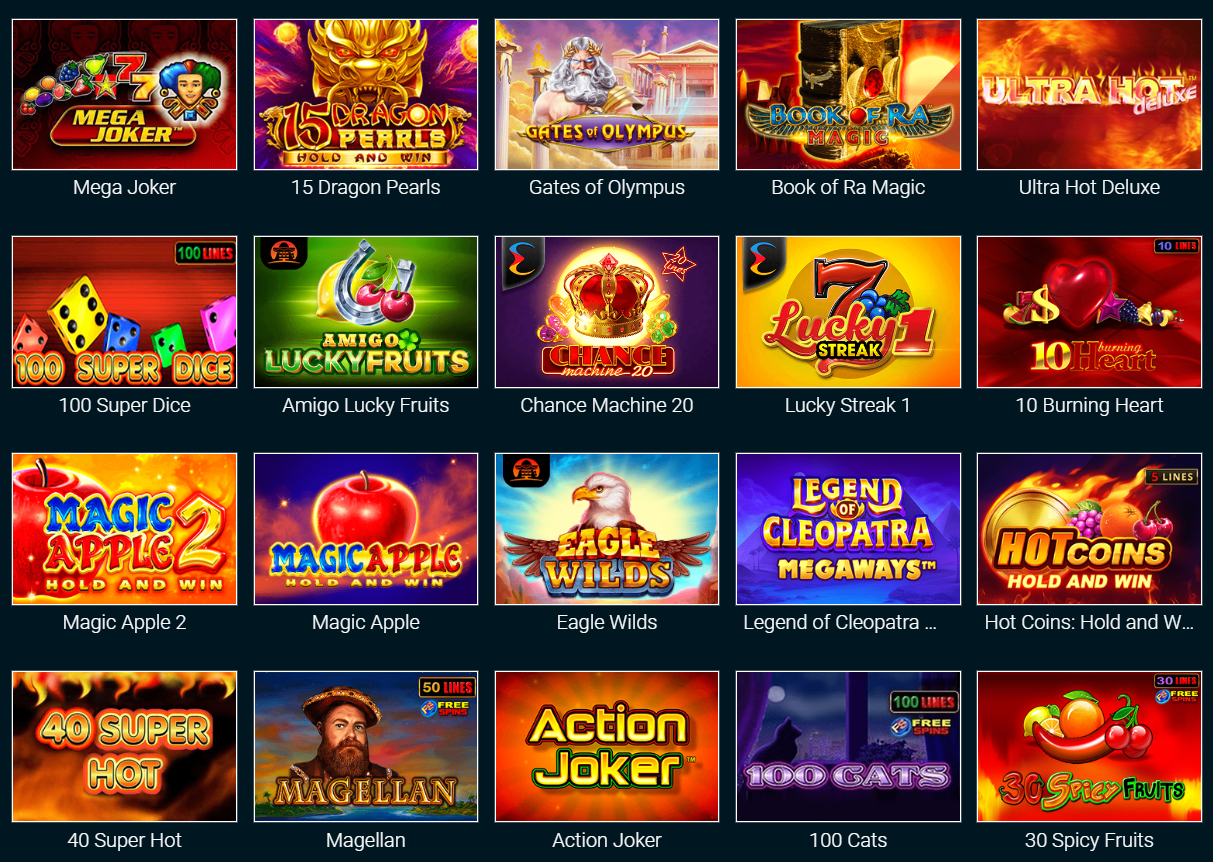Open the Magic Apple 2 slot
This screenshot has height=862, width=1213.
125,529
